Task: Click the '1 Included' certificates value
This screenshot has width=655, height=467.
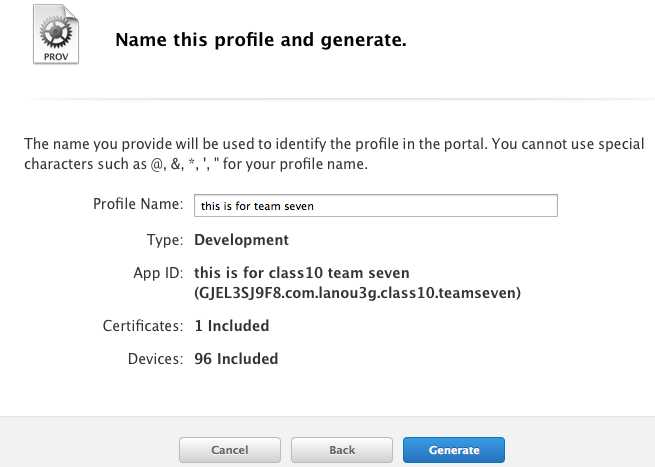Action: tap(231, 326)
